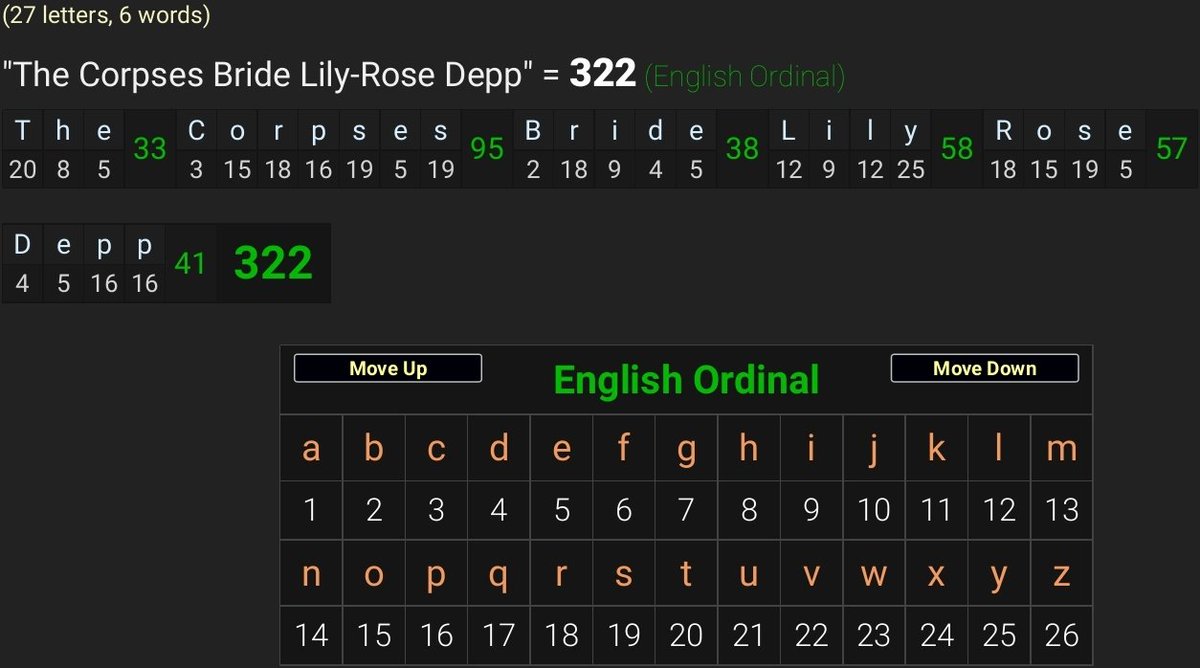The height and width of the screenshot is (668, 1200).
Task: Click the '(27 letters, 6 words)' text
Action: tap(105, 16)
